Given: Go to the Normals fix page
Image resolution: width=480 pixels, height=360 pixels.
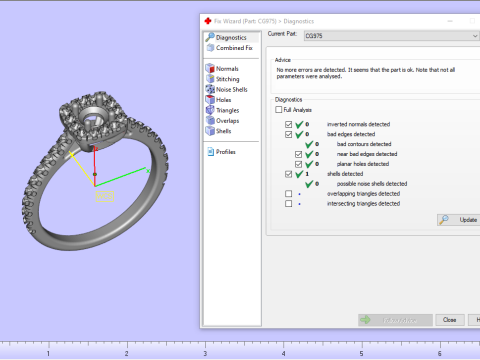Looking at the screenshot, I should tap(227, 69).
